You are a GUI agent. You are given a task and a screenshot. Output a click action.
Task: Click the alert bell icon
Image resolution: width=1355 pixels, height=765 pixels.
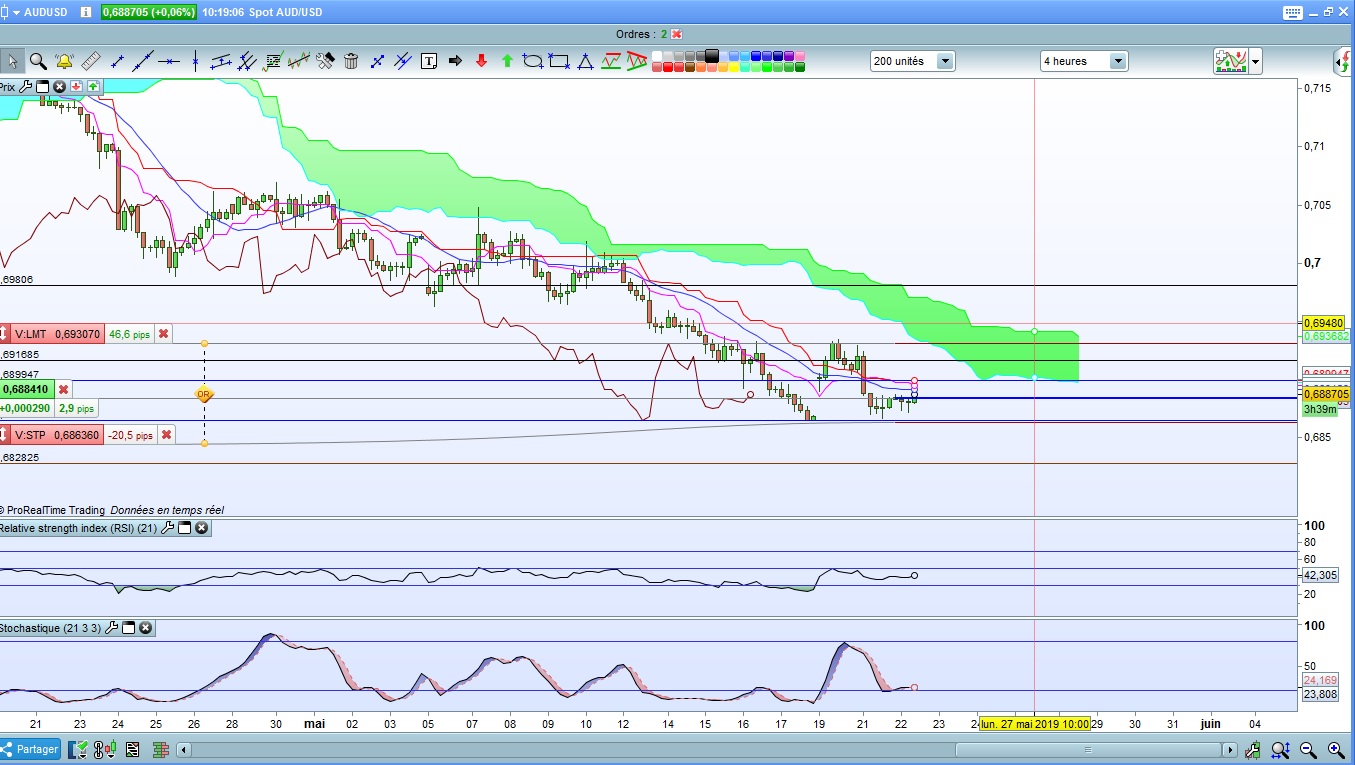(64, 61)
